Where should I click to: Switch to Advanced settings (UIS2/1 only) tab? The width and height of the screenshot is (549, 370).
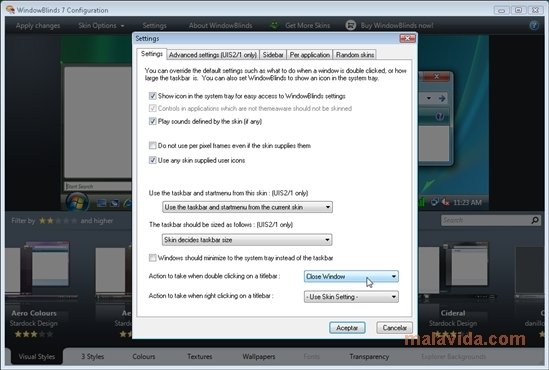(x=213, y=55)
